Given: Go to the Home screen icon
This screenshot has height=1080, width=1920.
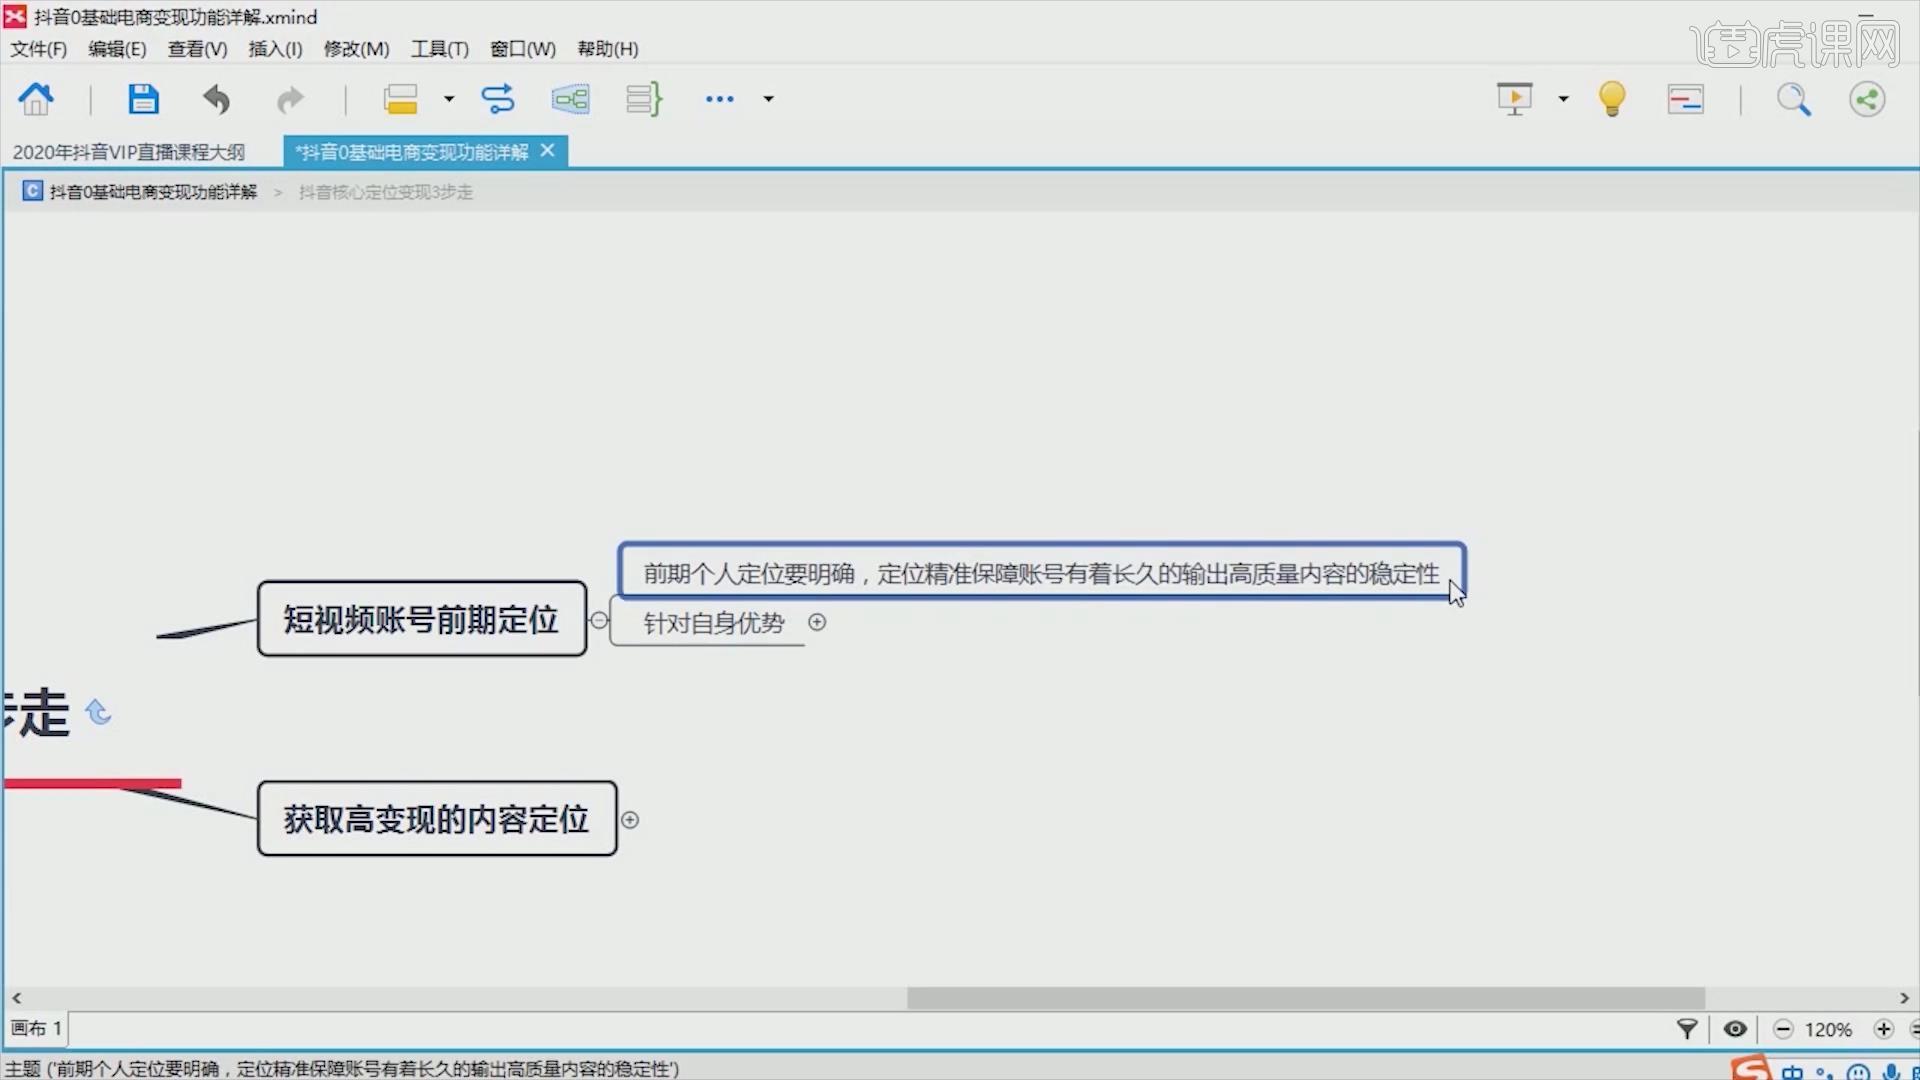Looking at the screenshot, I should tap(36, 99).
